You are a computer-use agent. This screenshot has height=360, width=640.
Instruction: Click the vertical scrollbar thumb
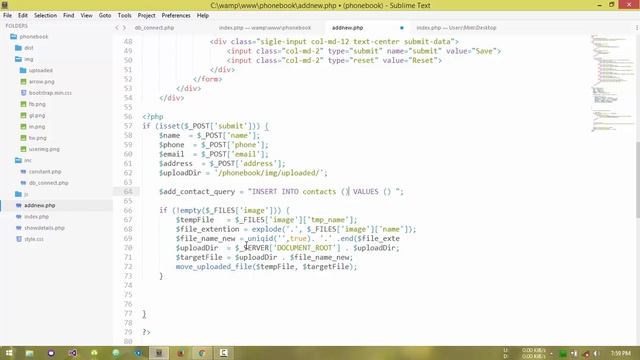[x=637, y=180]
